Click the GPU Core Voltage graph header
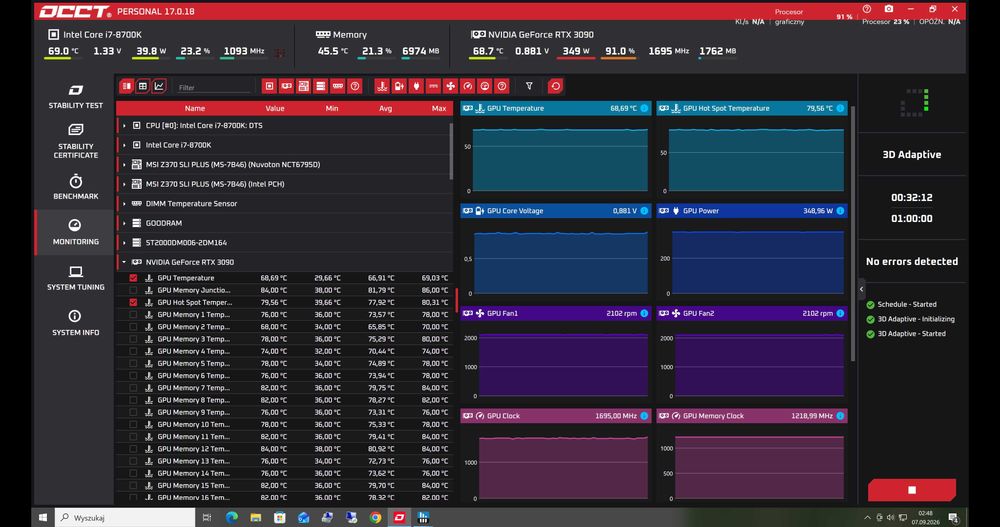The height and width of the screenshot is (527, 1000). pos(555,211)
